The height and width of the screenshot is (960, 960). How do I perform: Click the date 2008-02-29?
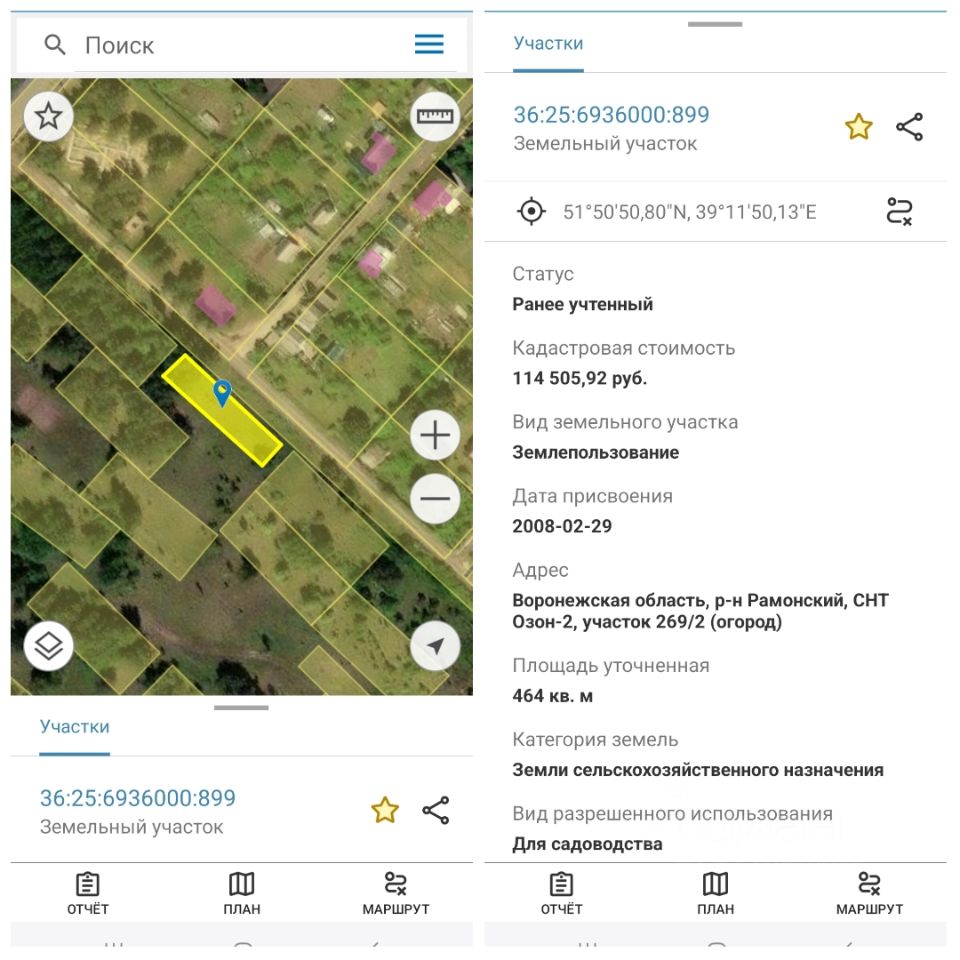click(562, 527)
